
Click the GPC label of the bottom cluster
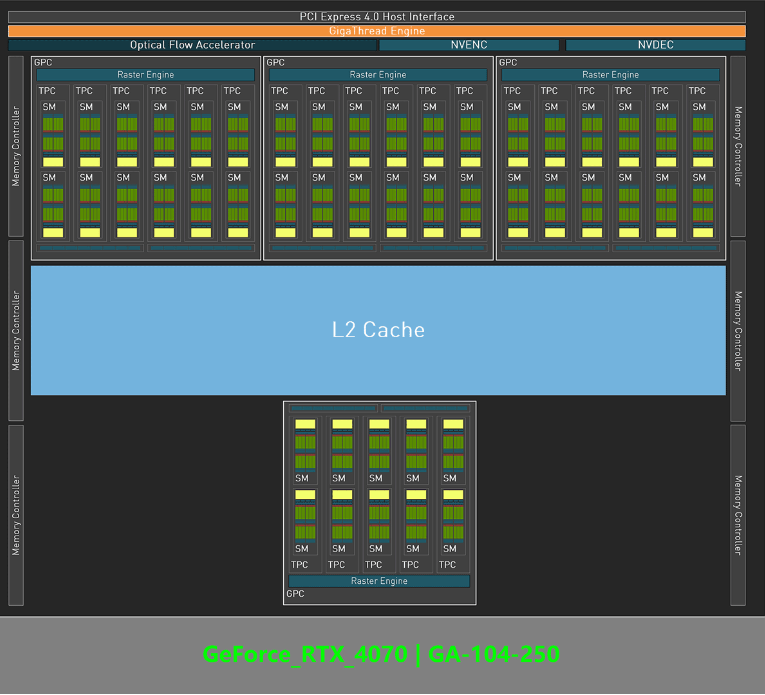296,594
